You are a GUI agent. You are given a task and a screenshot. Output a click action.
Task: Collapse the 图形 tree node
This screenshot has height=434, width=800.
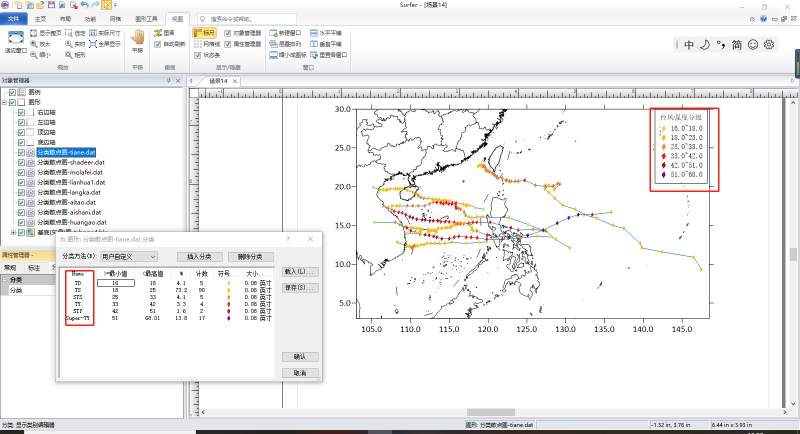(x=3, y=102)
